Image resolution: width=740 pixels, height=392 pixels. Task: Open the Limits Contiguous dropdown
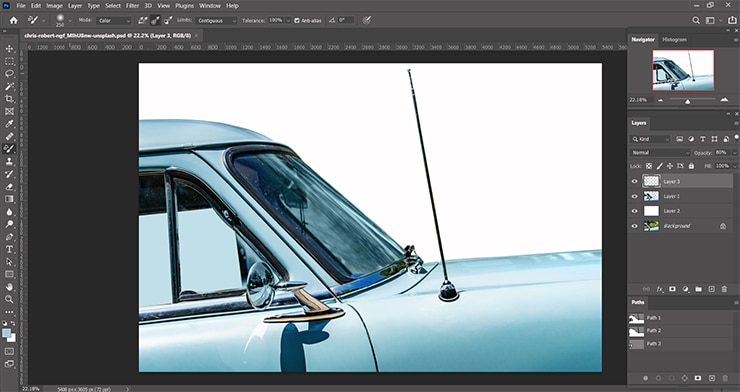(x=217, y=21)
